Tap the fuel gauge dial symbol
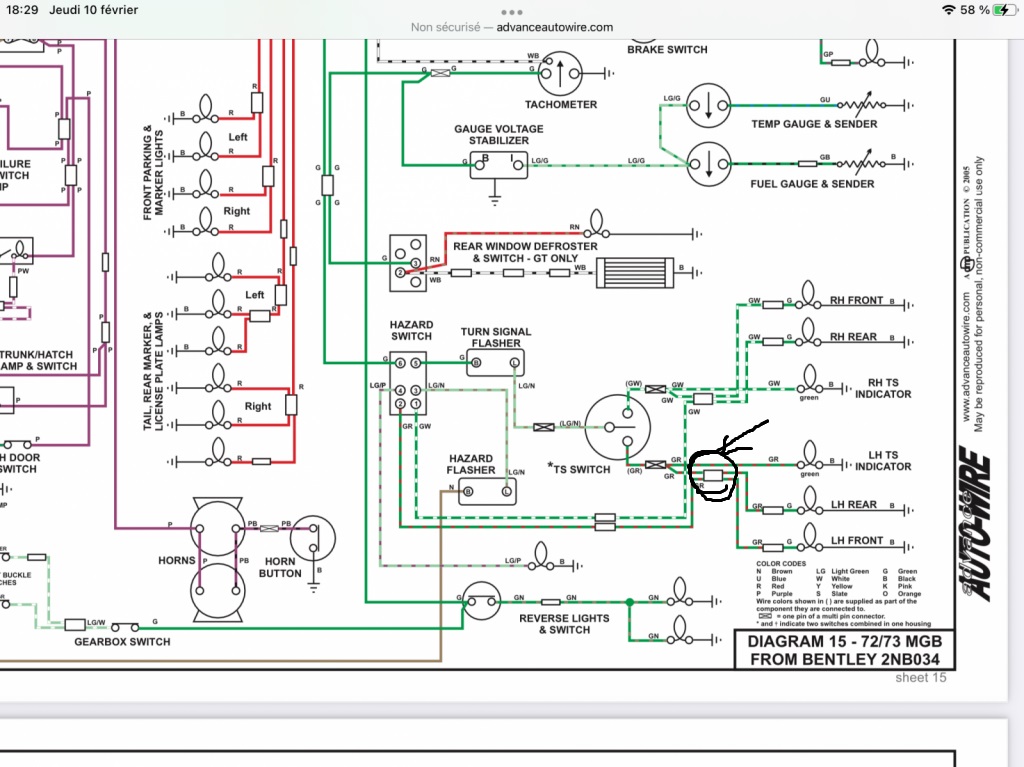This screenshot has height=767, width=1024. [x=709, y=164]
